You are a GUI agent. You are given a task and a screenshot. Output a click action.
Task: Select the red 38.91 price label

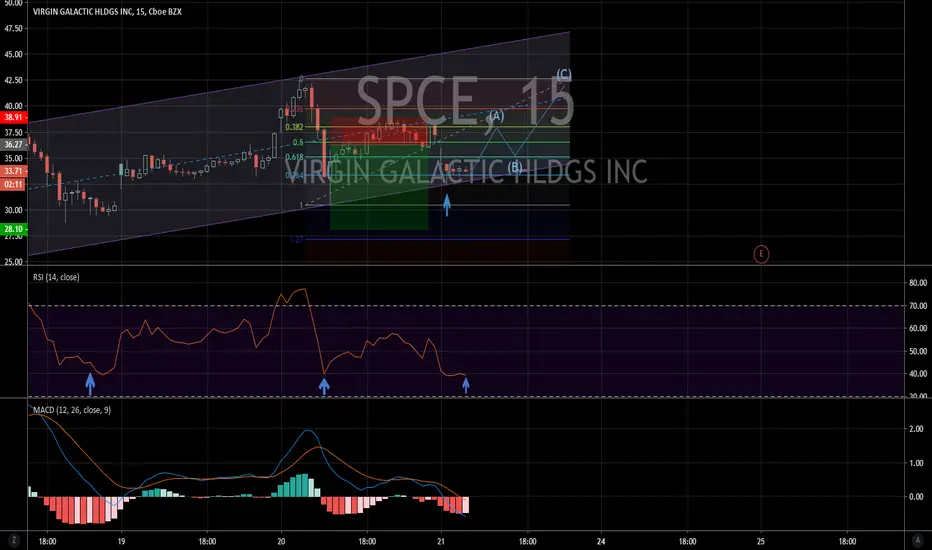click(13, 117)
